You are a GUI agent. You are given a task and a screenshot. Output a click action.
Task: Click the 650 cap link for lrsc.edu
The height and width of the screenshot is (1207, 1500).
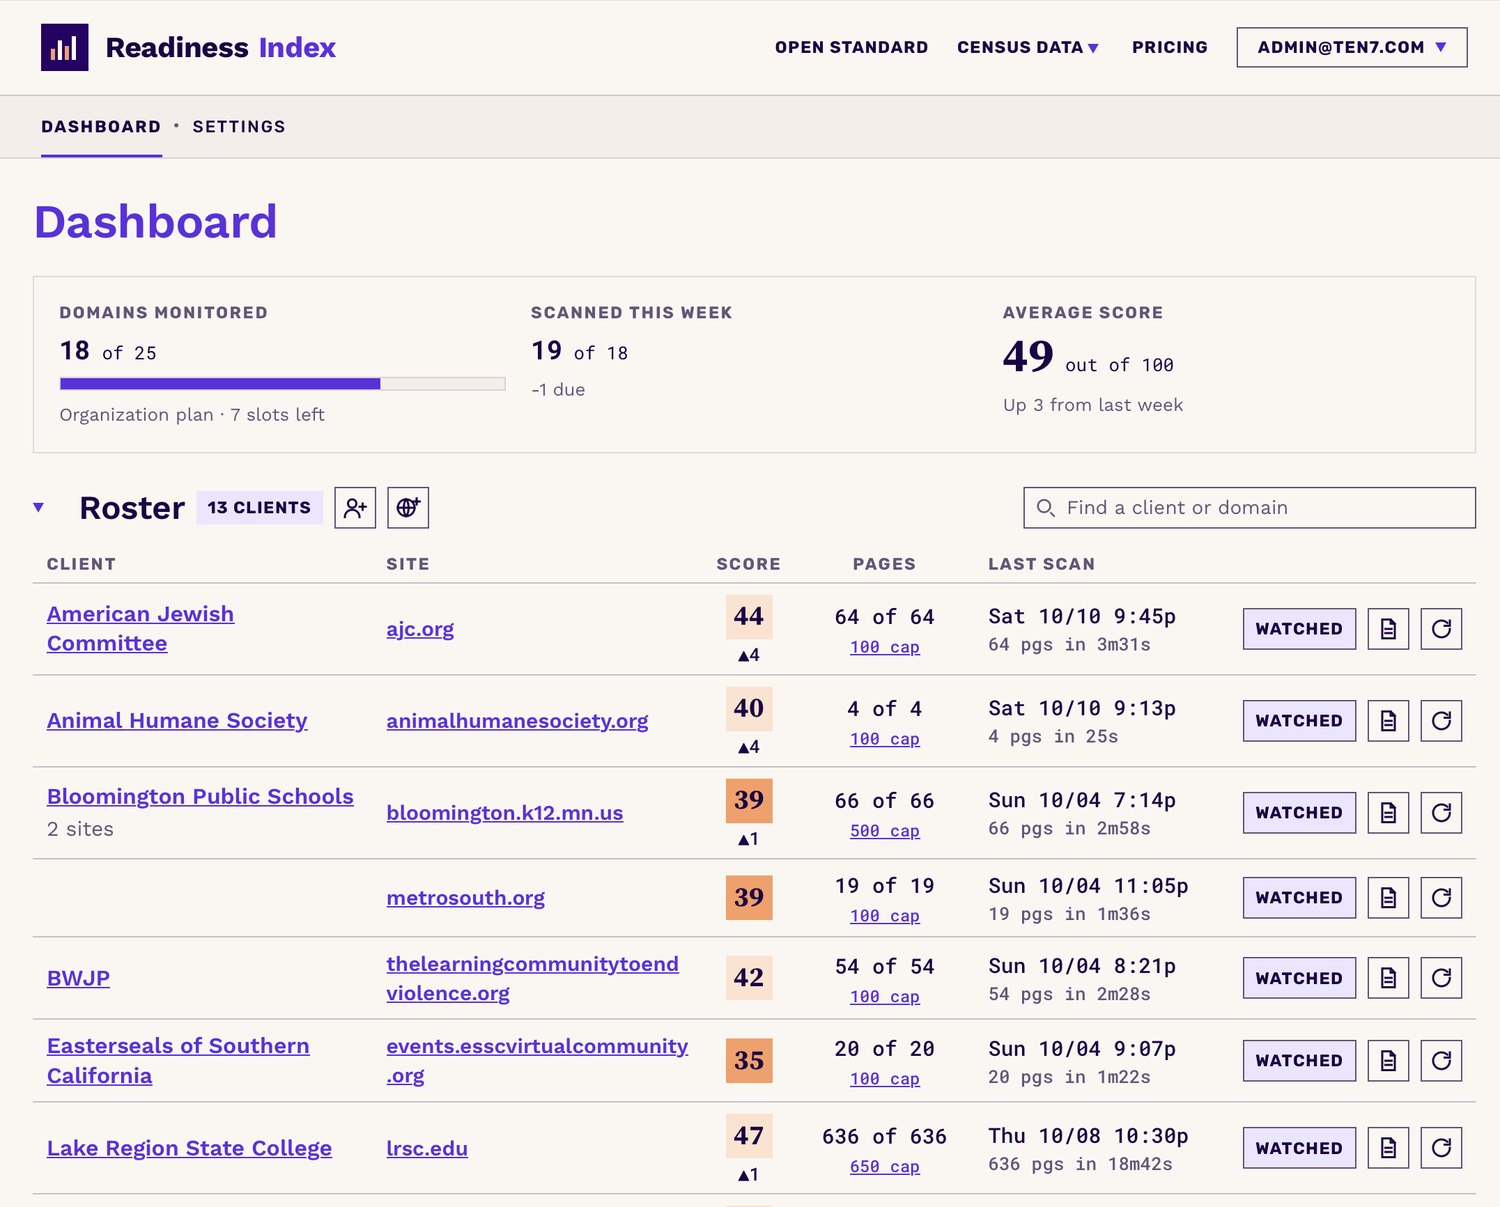[x=885, y=1167]
